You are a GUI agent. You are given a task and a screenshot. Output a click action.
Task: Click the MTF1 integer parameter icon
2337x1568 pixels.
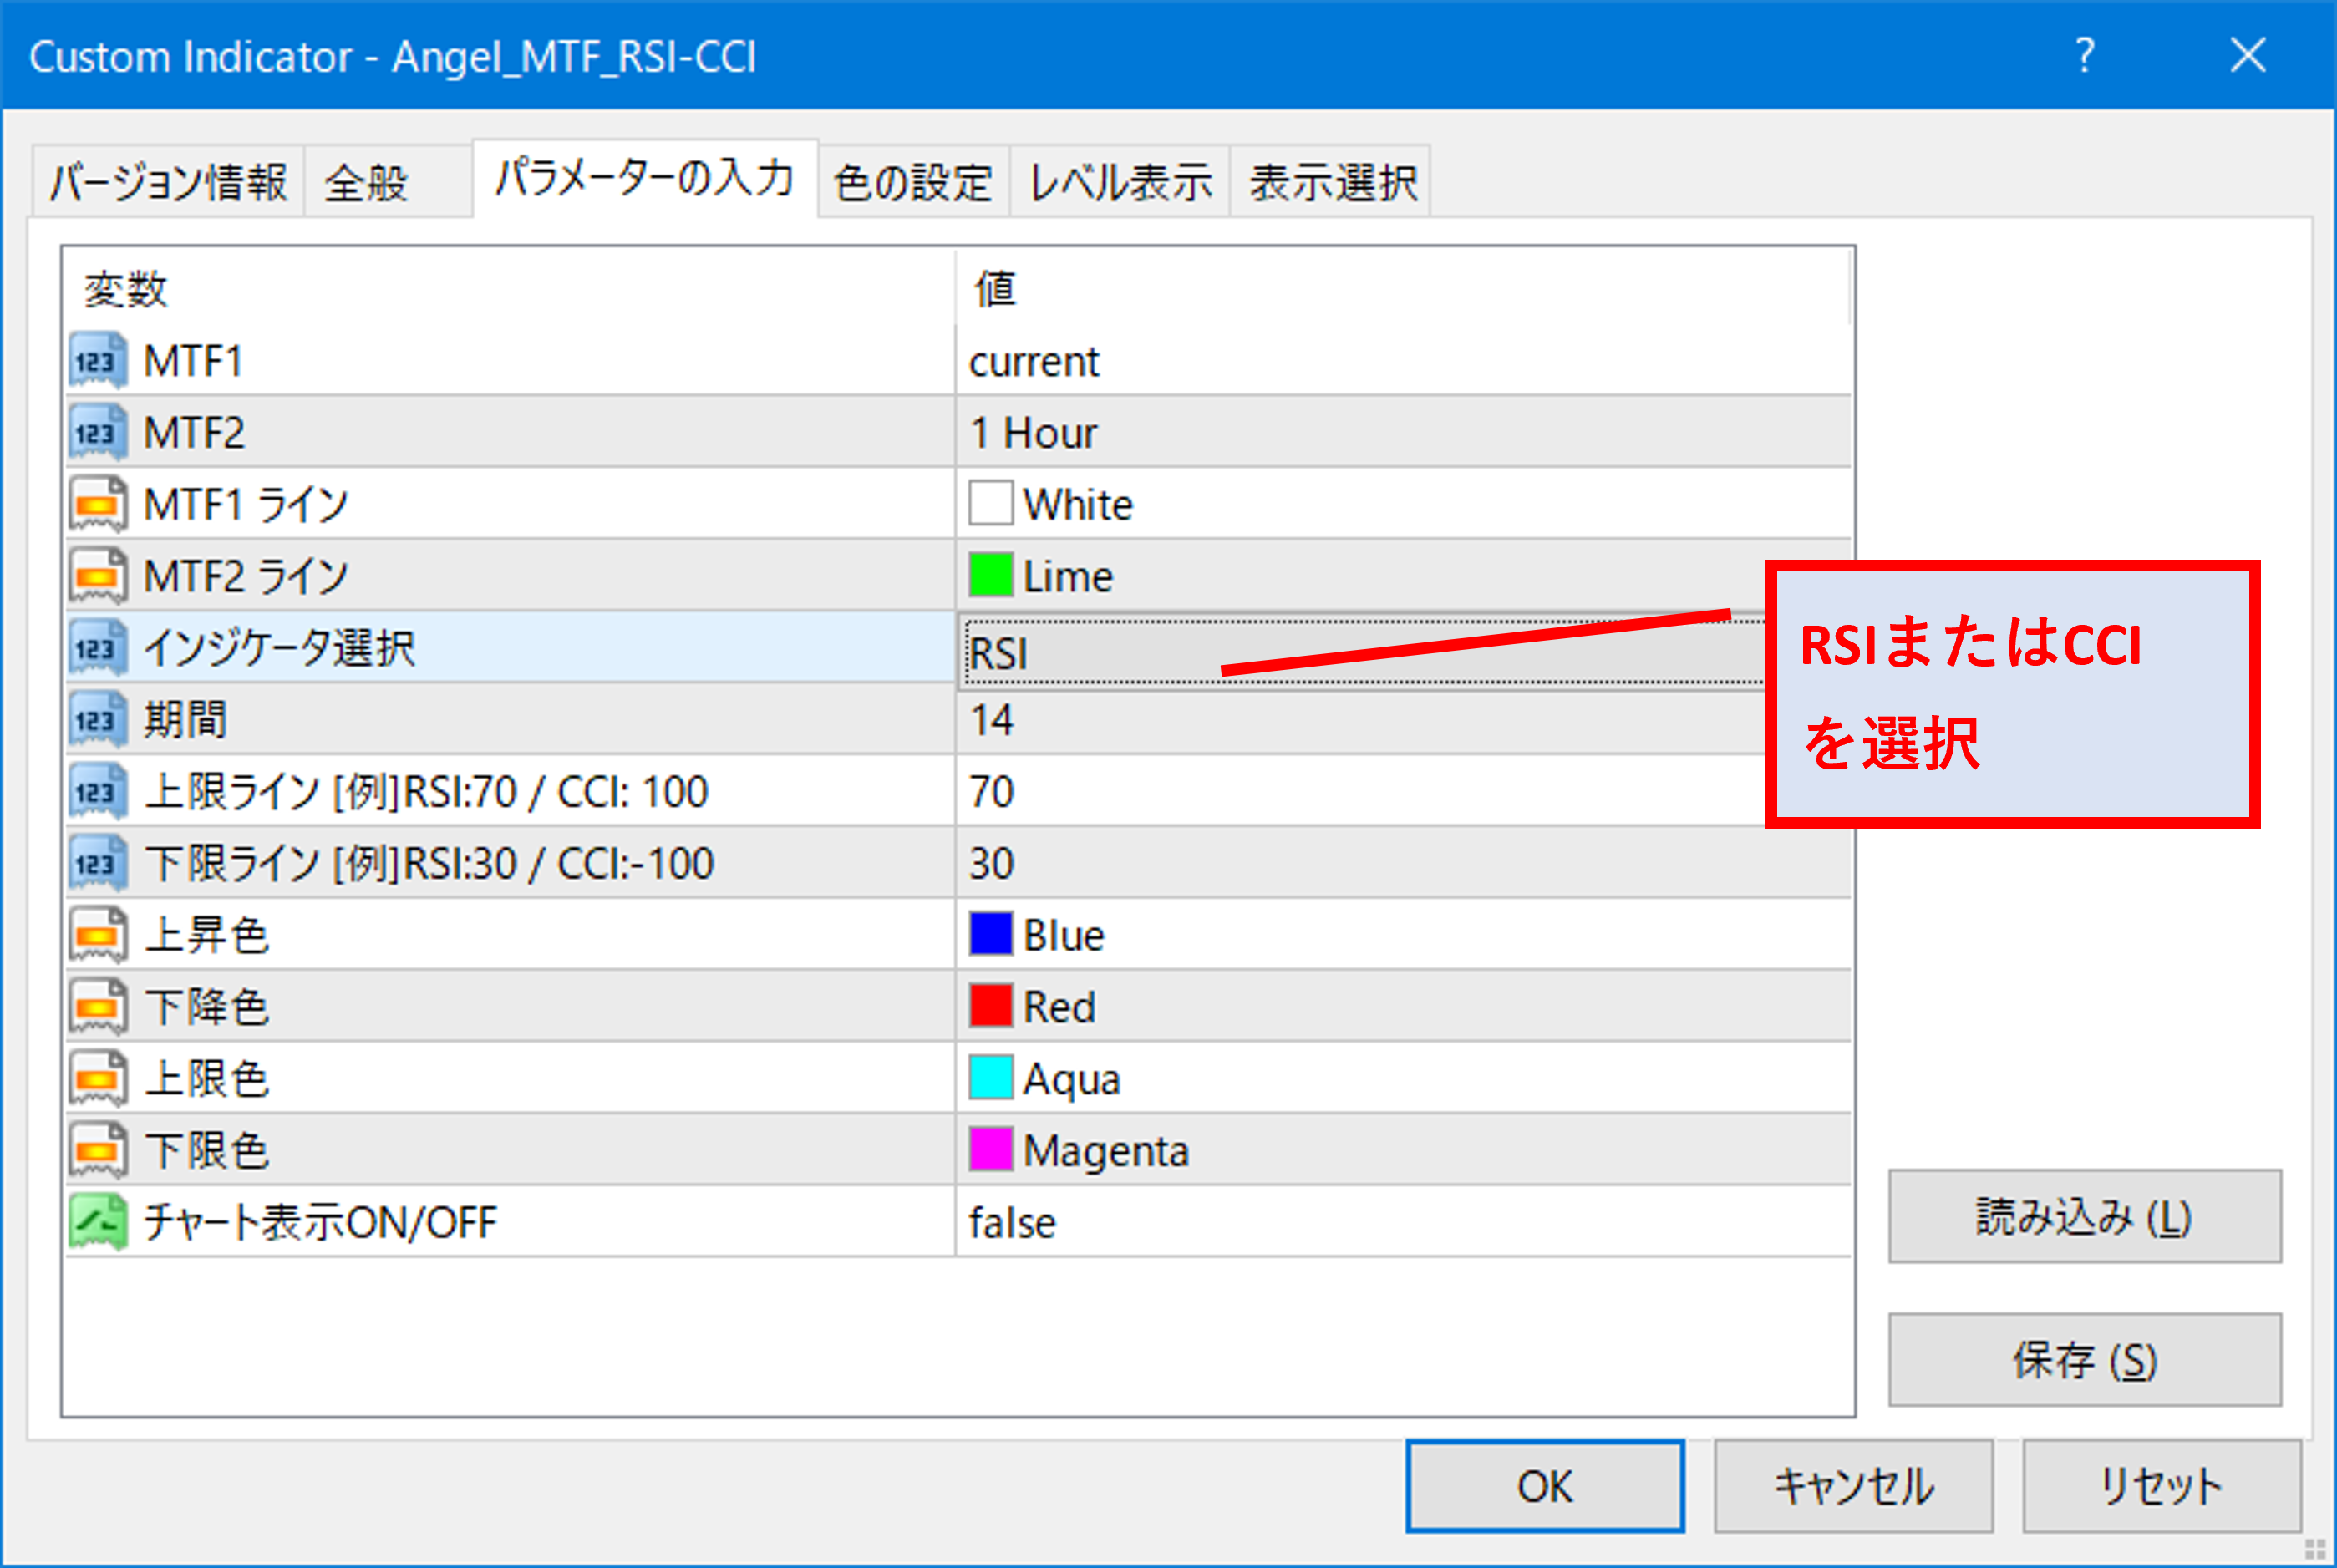pos(98,361)
